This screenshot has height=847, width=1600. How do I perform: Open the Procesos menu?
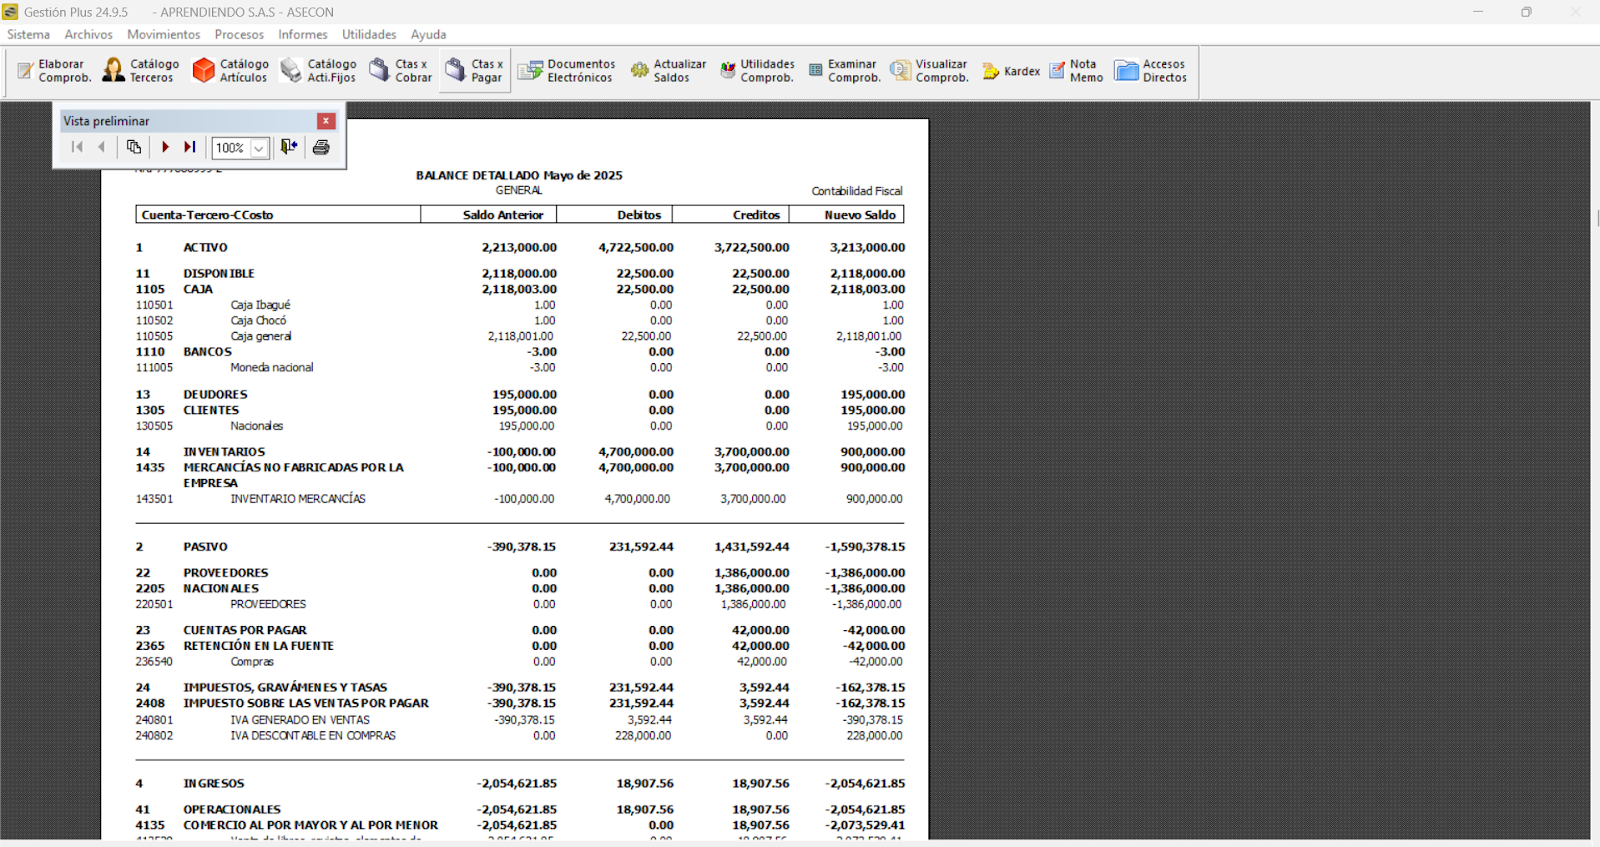point(239,34)
